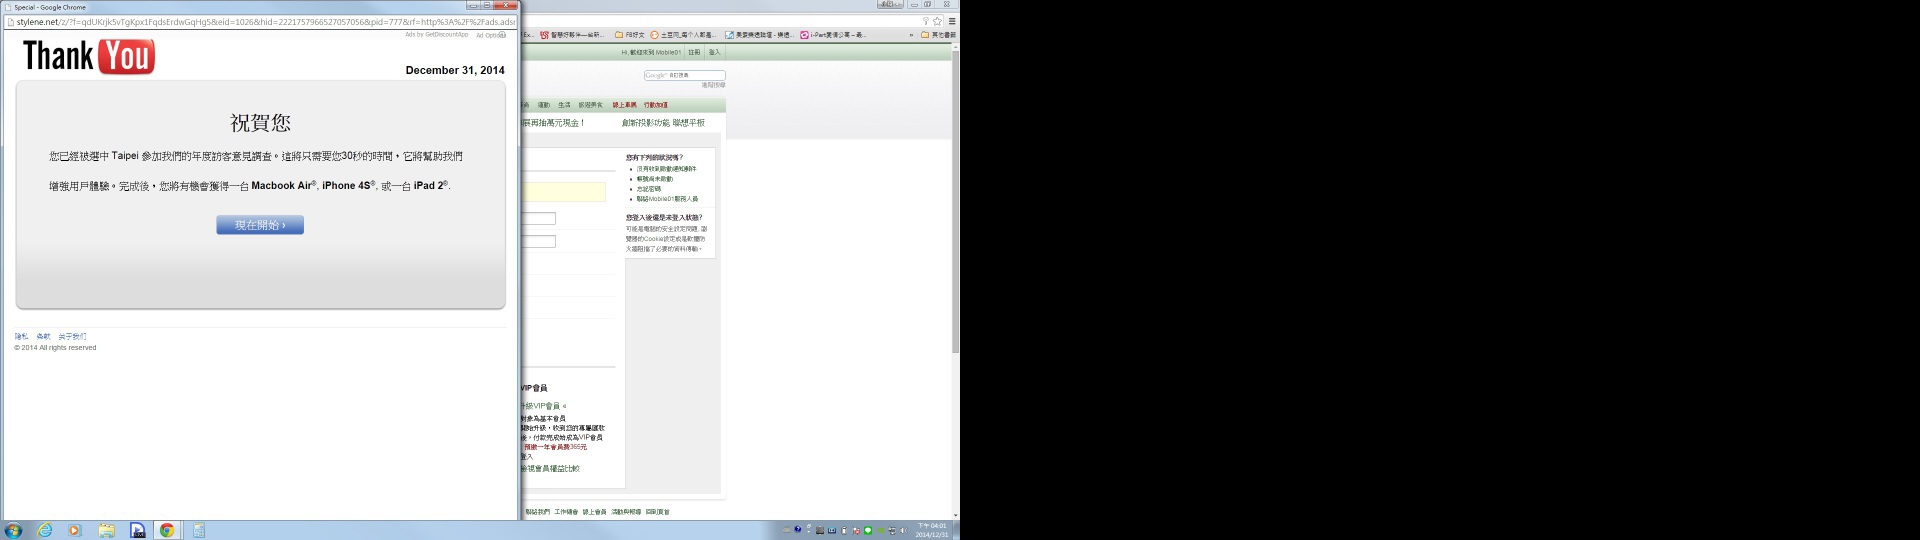This screenshot has width=1920, height=540.
Task: Launch Internet Explorer from taskbar
Action: pyautogui.click(x=45, y=531)
